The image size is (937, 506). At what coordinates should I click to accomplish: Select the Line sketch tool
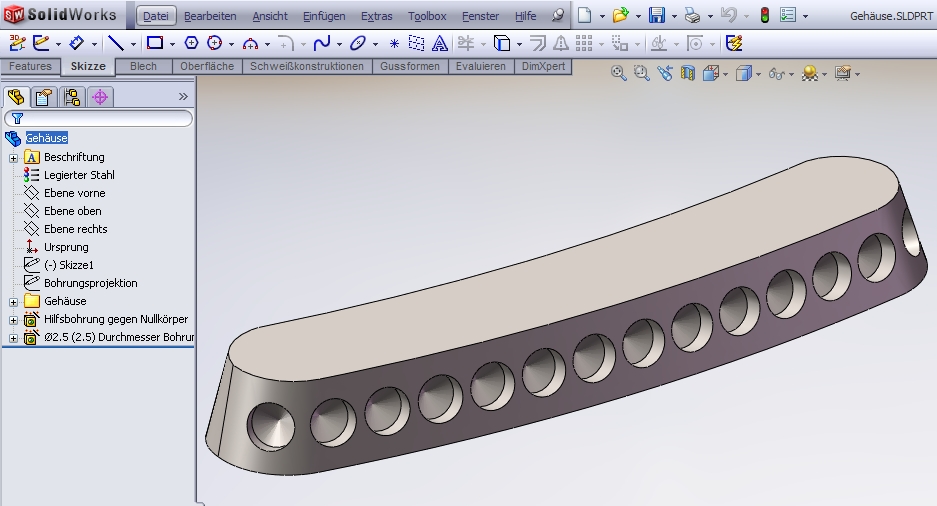(x=116, y=43)
